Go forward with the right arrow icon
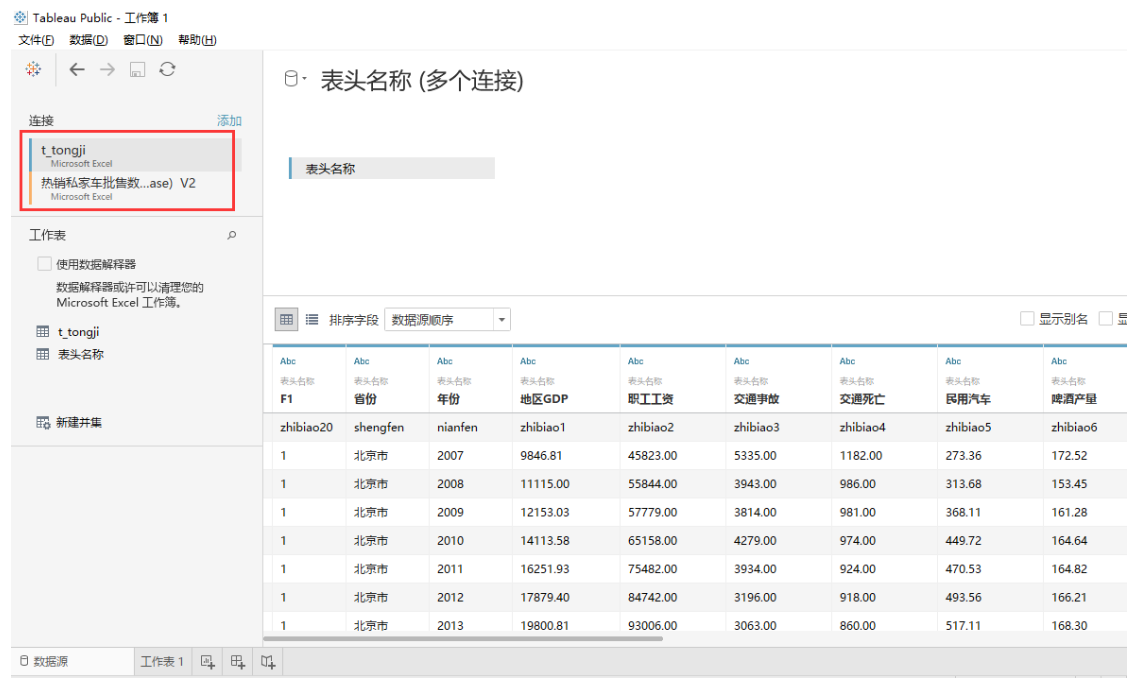Image resolution: width=1135 pixels, height=682 pixels. [107, 70]
